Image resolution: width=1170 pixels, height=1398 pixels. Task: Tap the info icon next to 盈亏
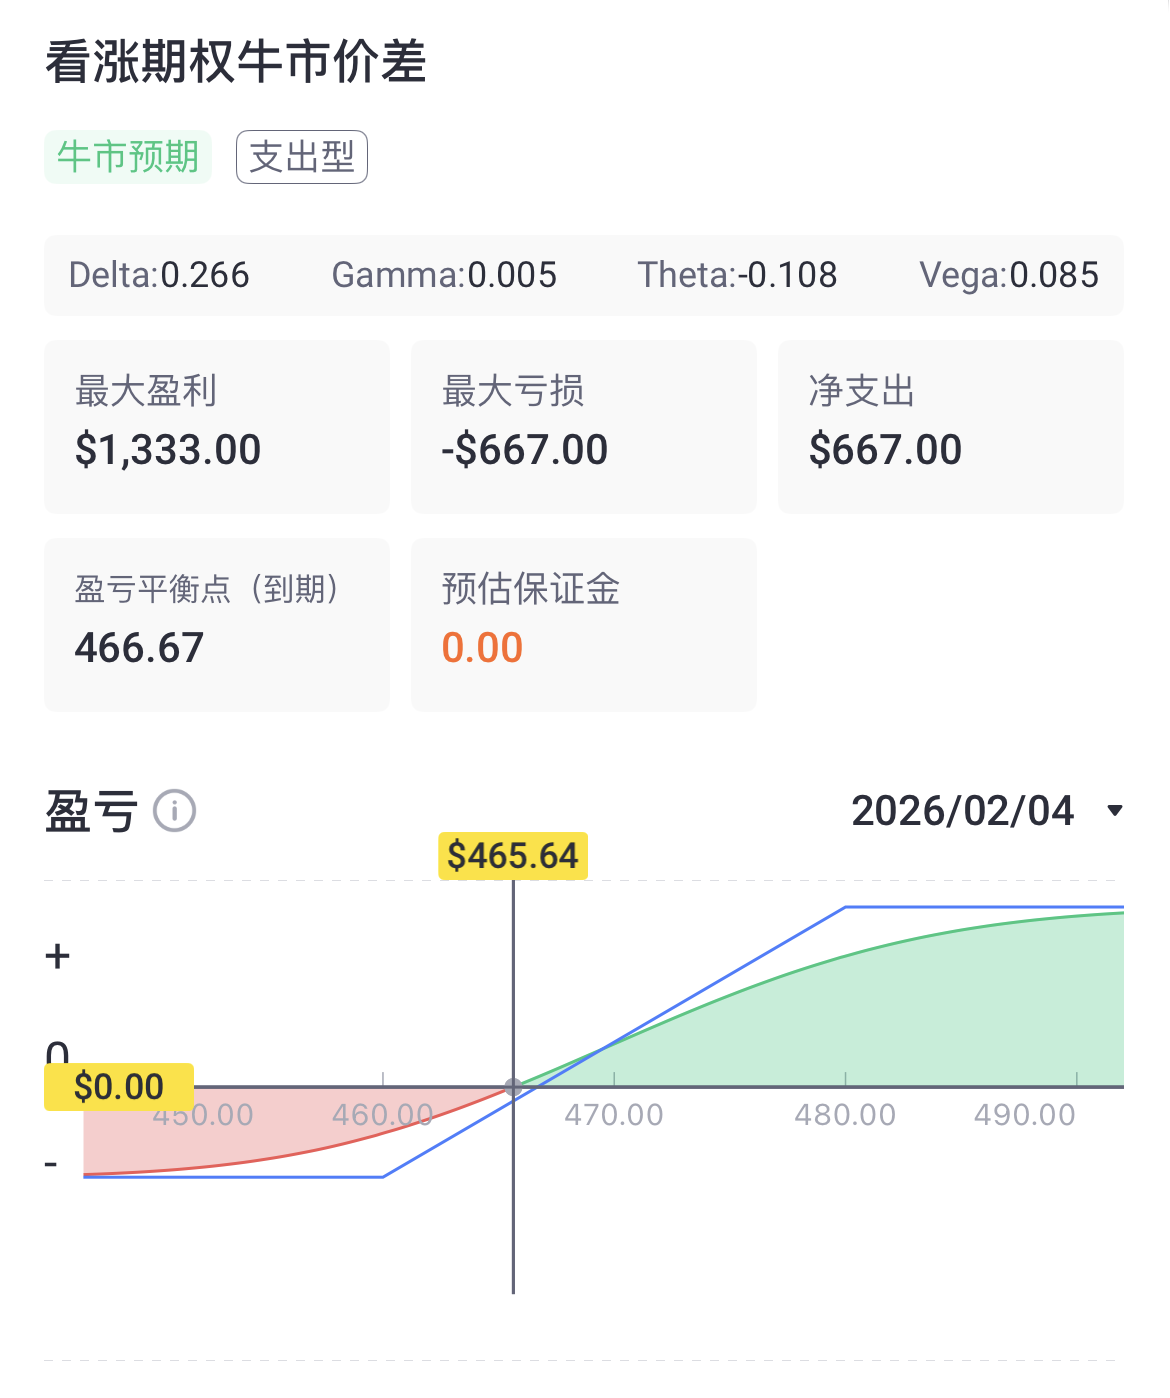175,810
